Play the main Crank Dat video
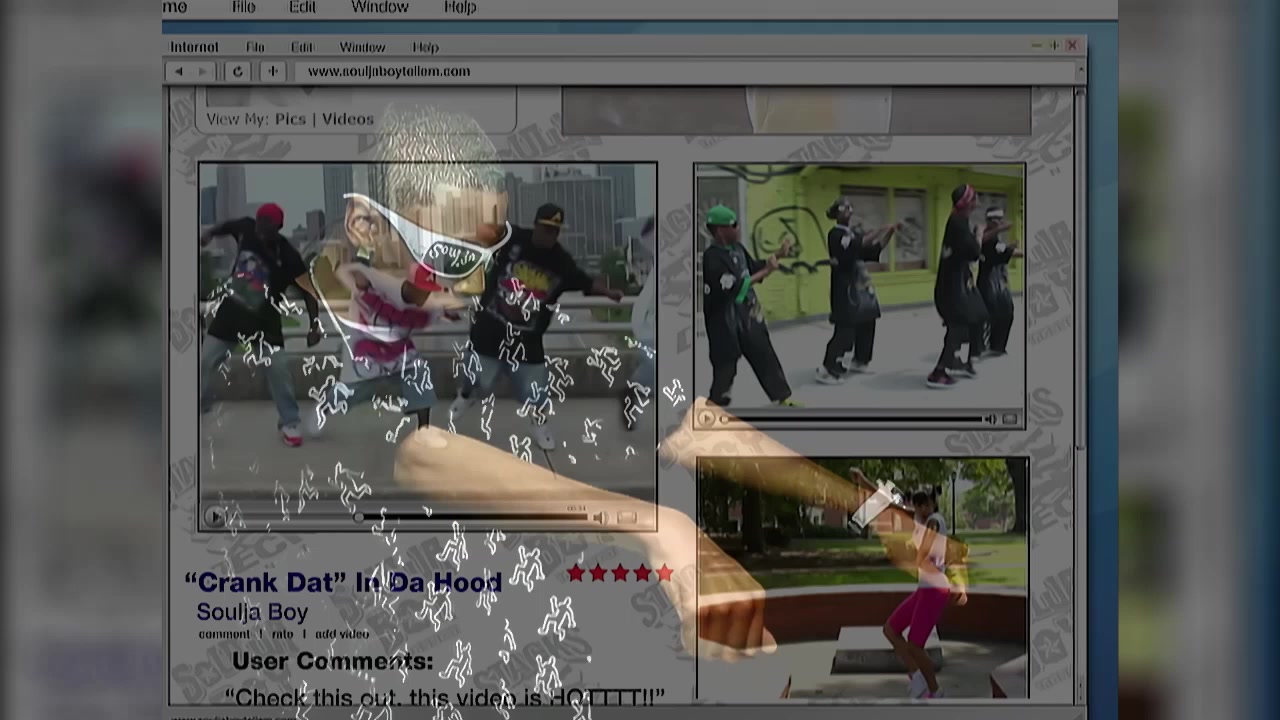Viewport: 1280px width, 720px height. coord(215,517)
